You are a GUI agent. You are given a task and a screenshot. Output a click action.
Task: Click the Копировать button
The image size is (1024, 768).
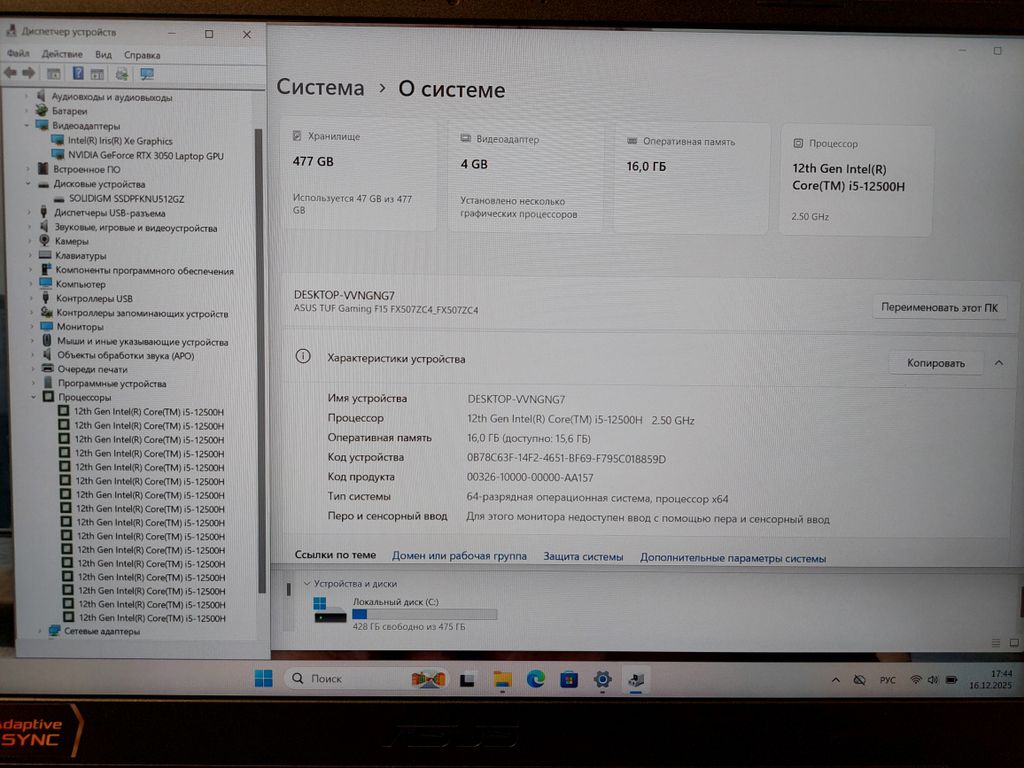(x=935, y=363)
